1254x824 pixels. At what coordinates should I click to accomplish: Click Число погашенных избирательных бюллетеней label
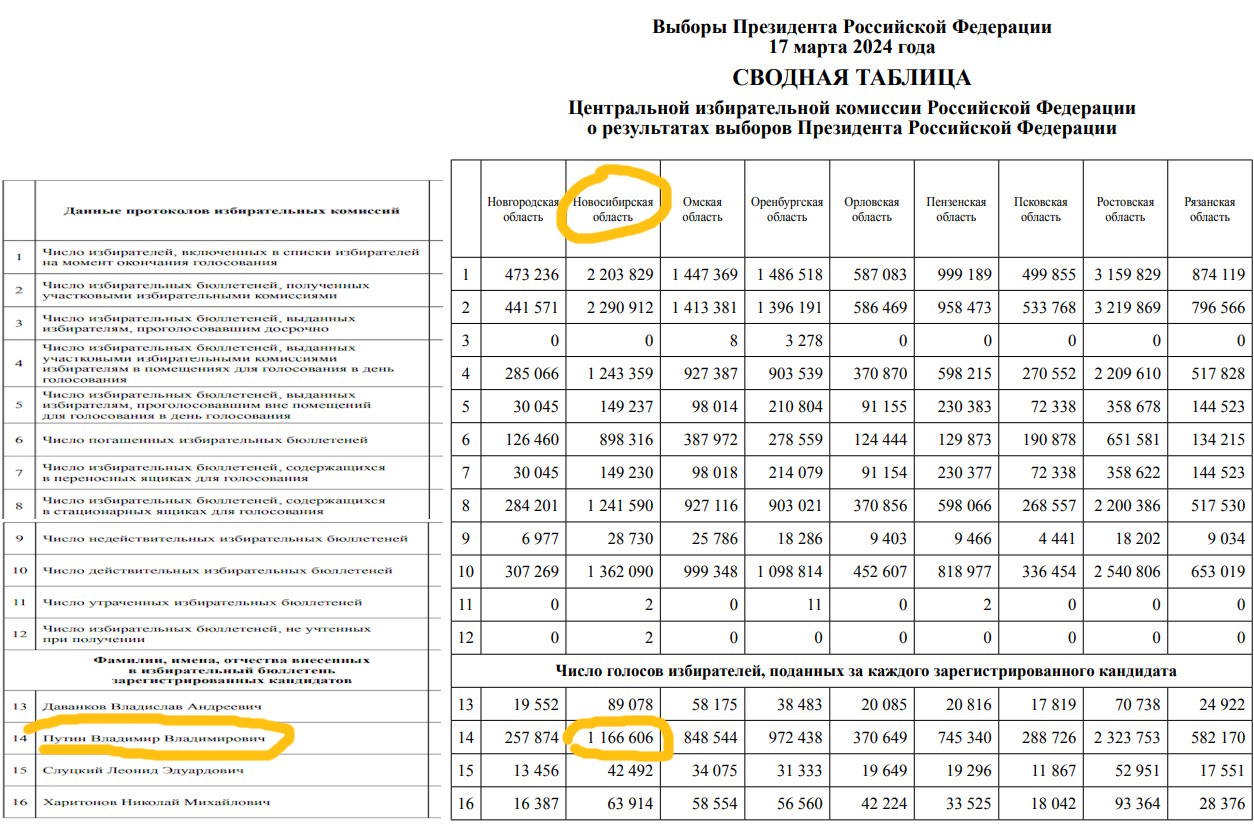point(205,440)
